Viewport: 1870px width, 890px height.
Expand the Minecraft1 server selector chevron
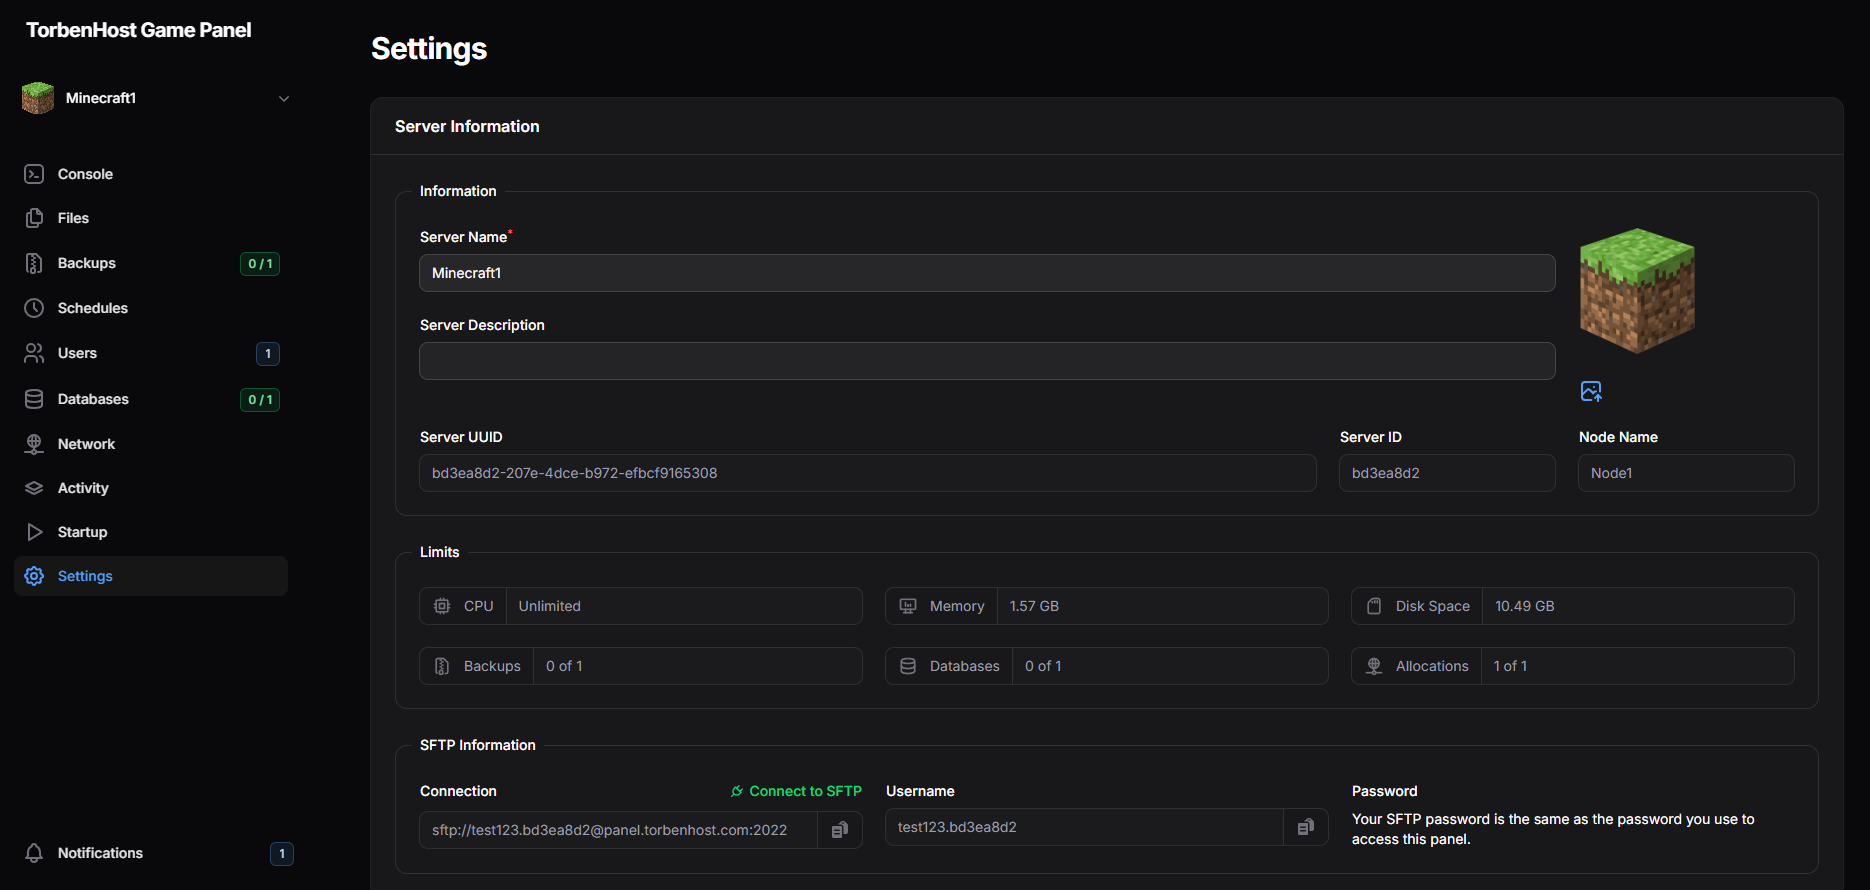[x=284, y=99]
